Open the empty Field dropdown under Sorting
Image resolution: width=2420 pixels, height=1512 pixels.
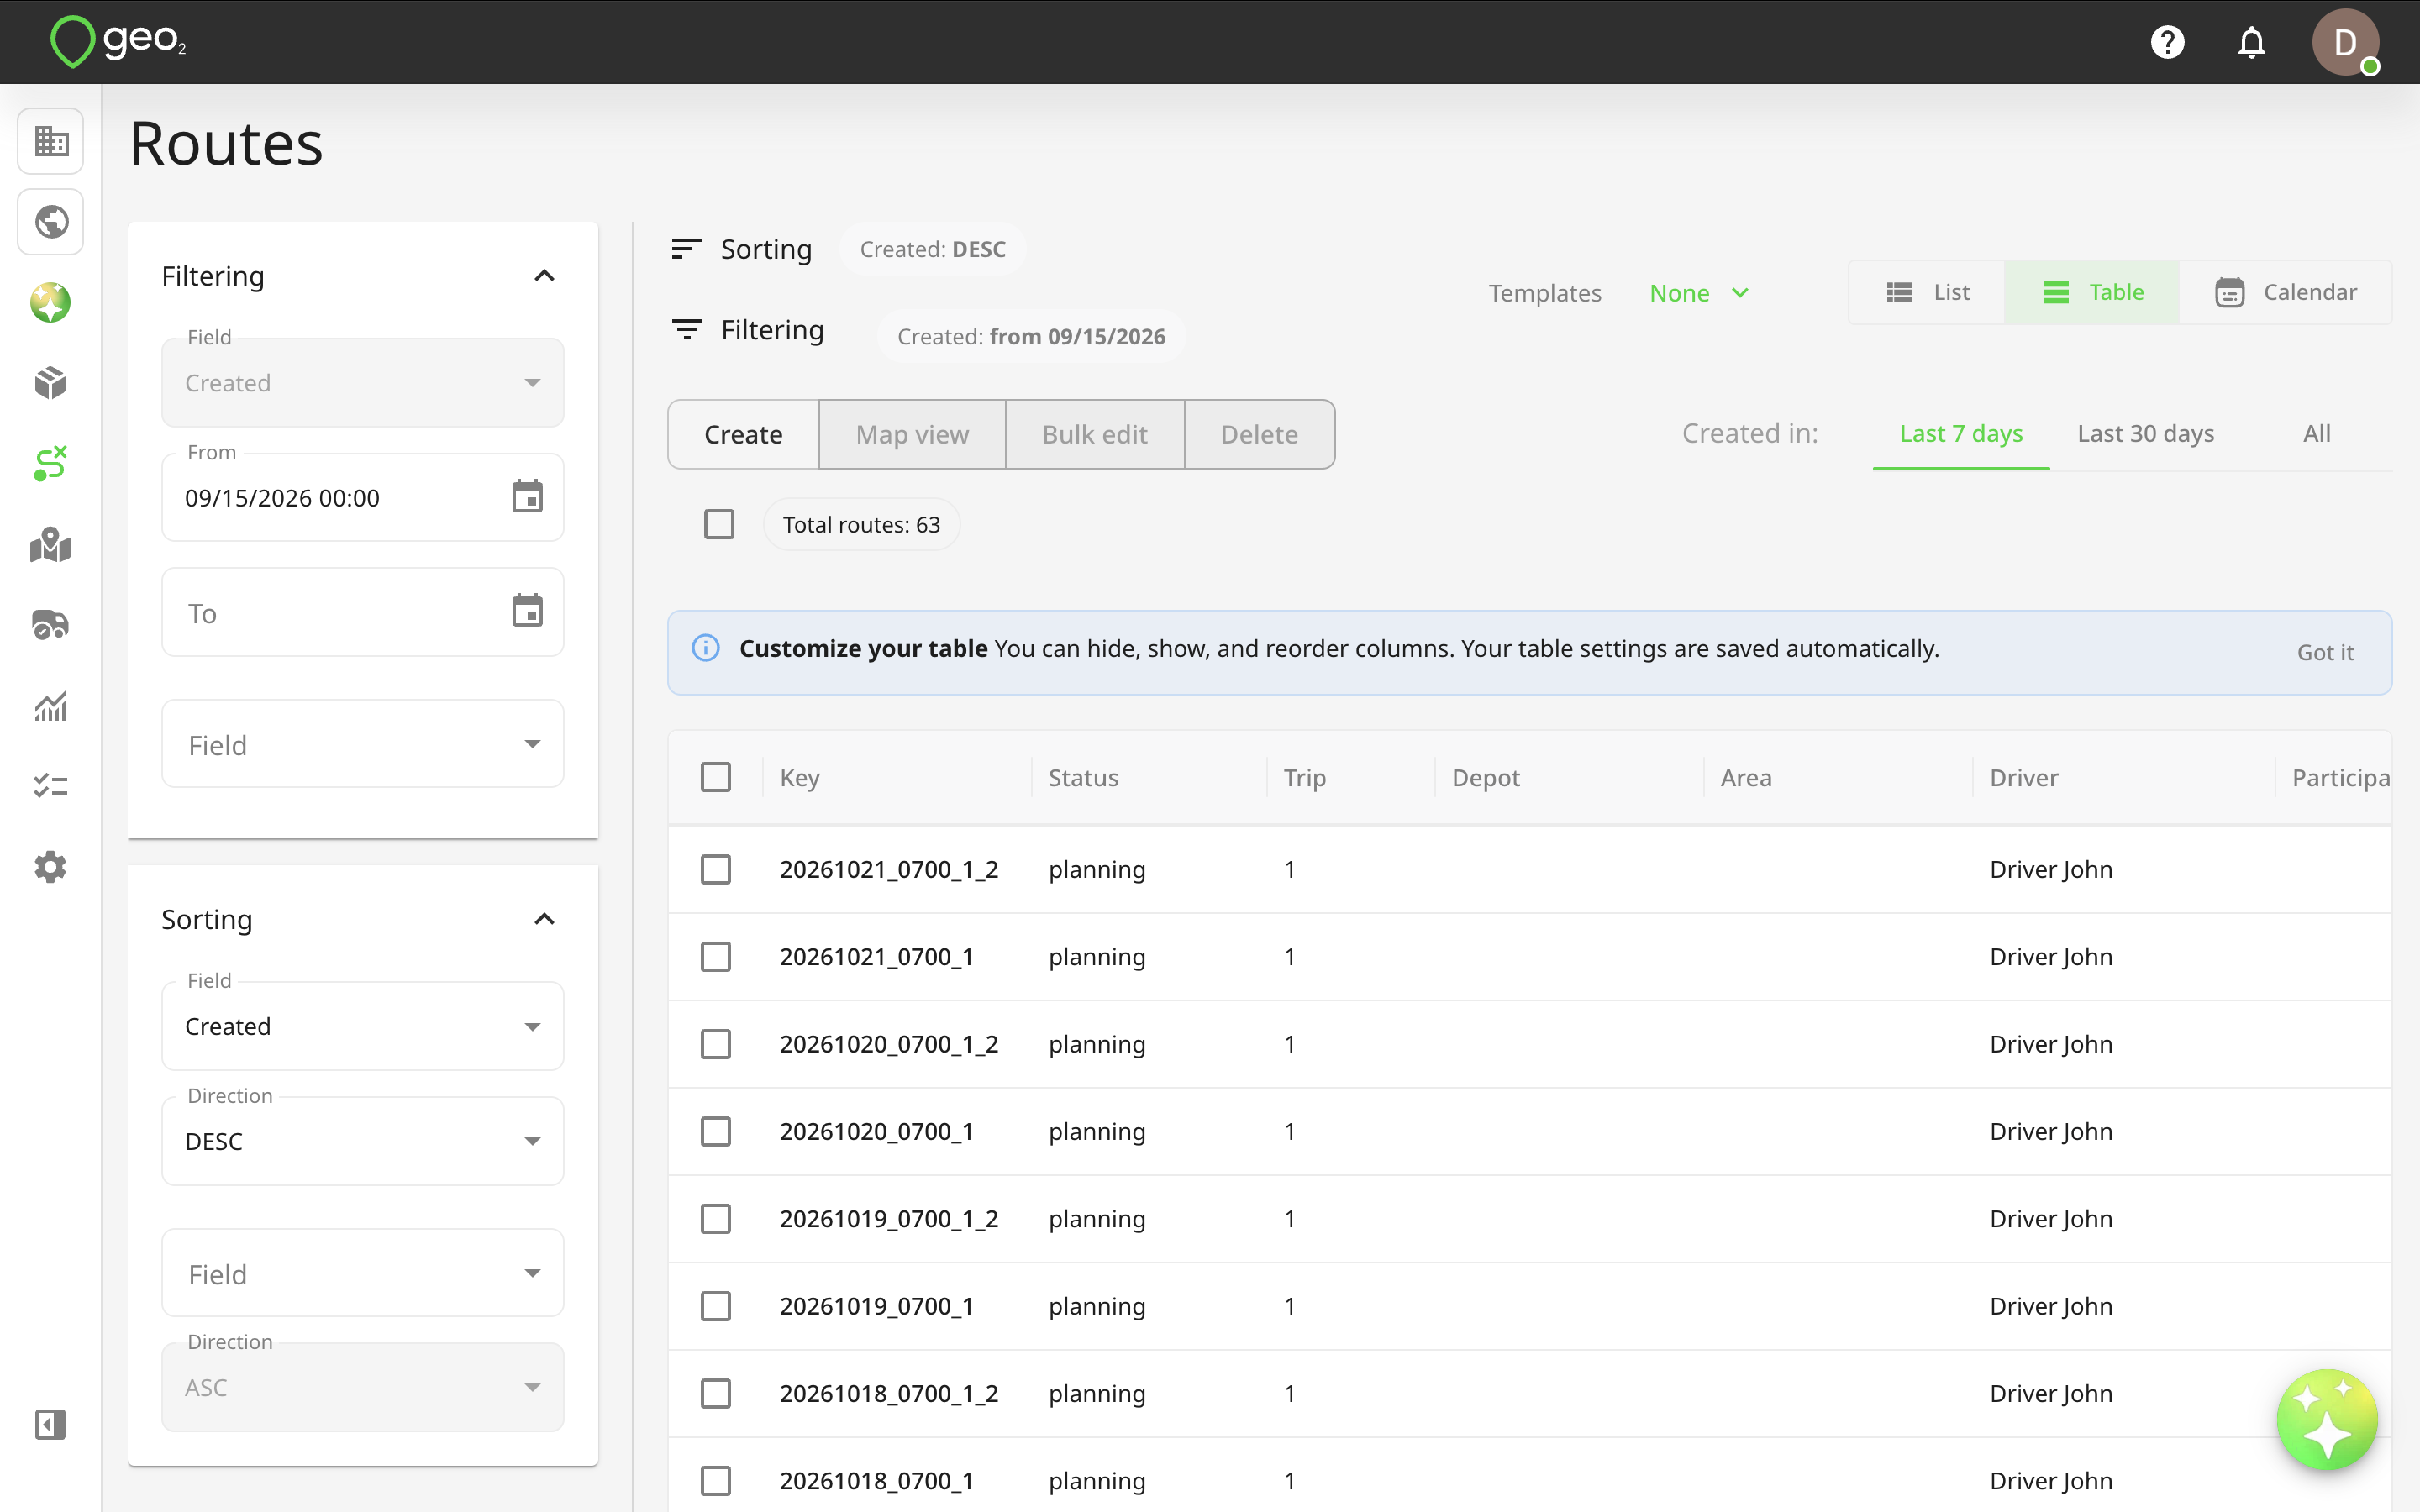pos(363,1273)
